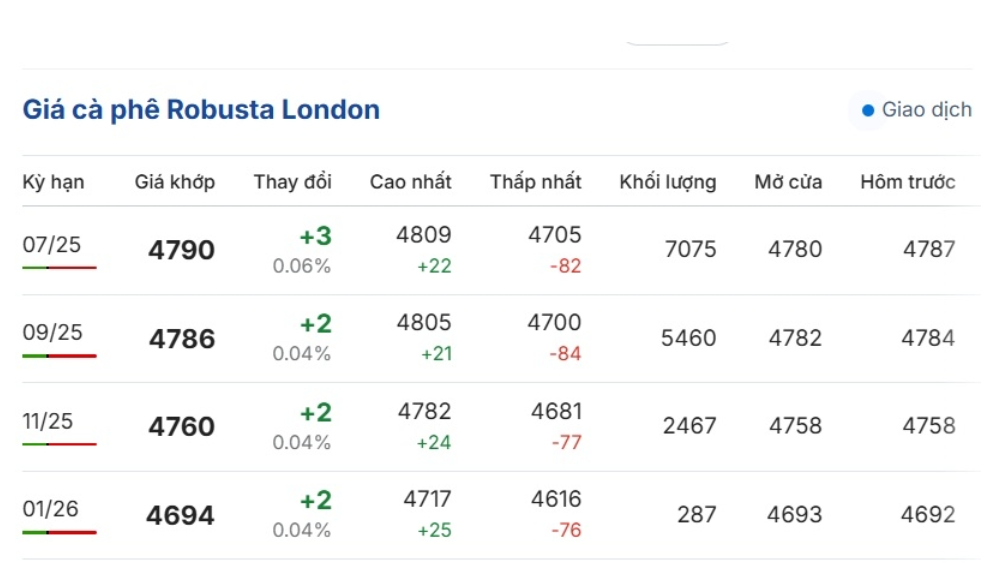The height and width of the screenshot is (573, 1001).
Task: Click the Thấp nhất column header
Action: coord(536,182)
